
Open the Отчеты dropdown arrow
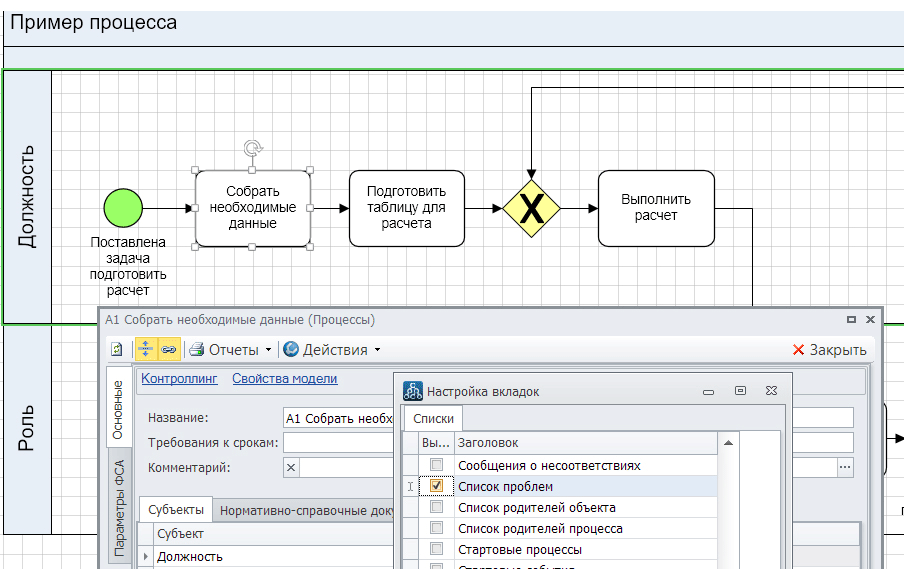tap(268, 350)
